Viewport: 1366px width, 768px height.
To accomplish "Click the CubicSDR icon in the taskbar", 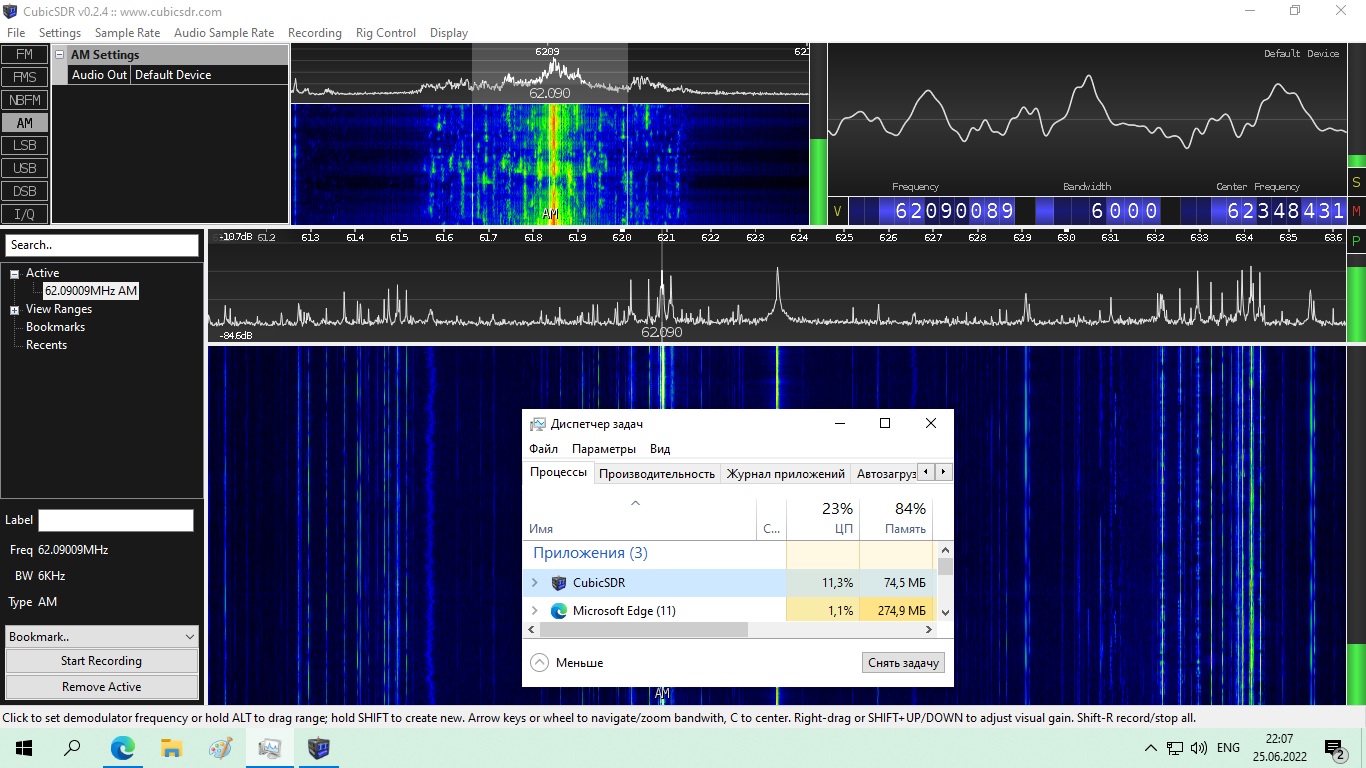I will click(319, 748).
